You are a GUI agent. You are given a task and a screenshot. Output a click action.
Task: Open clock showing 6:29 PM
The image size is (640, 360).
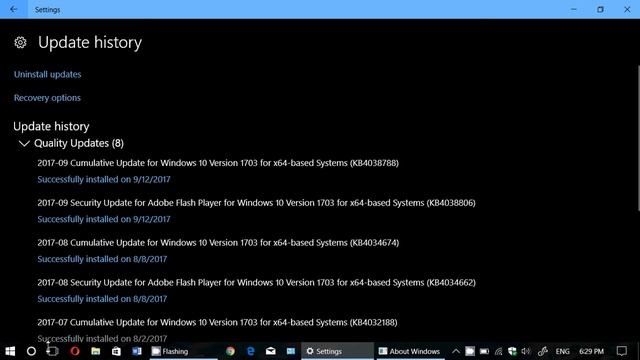coord(591,351)
